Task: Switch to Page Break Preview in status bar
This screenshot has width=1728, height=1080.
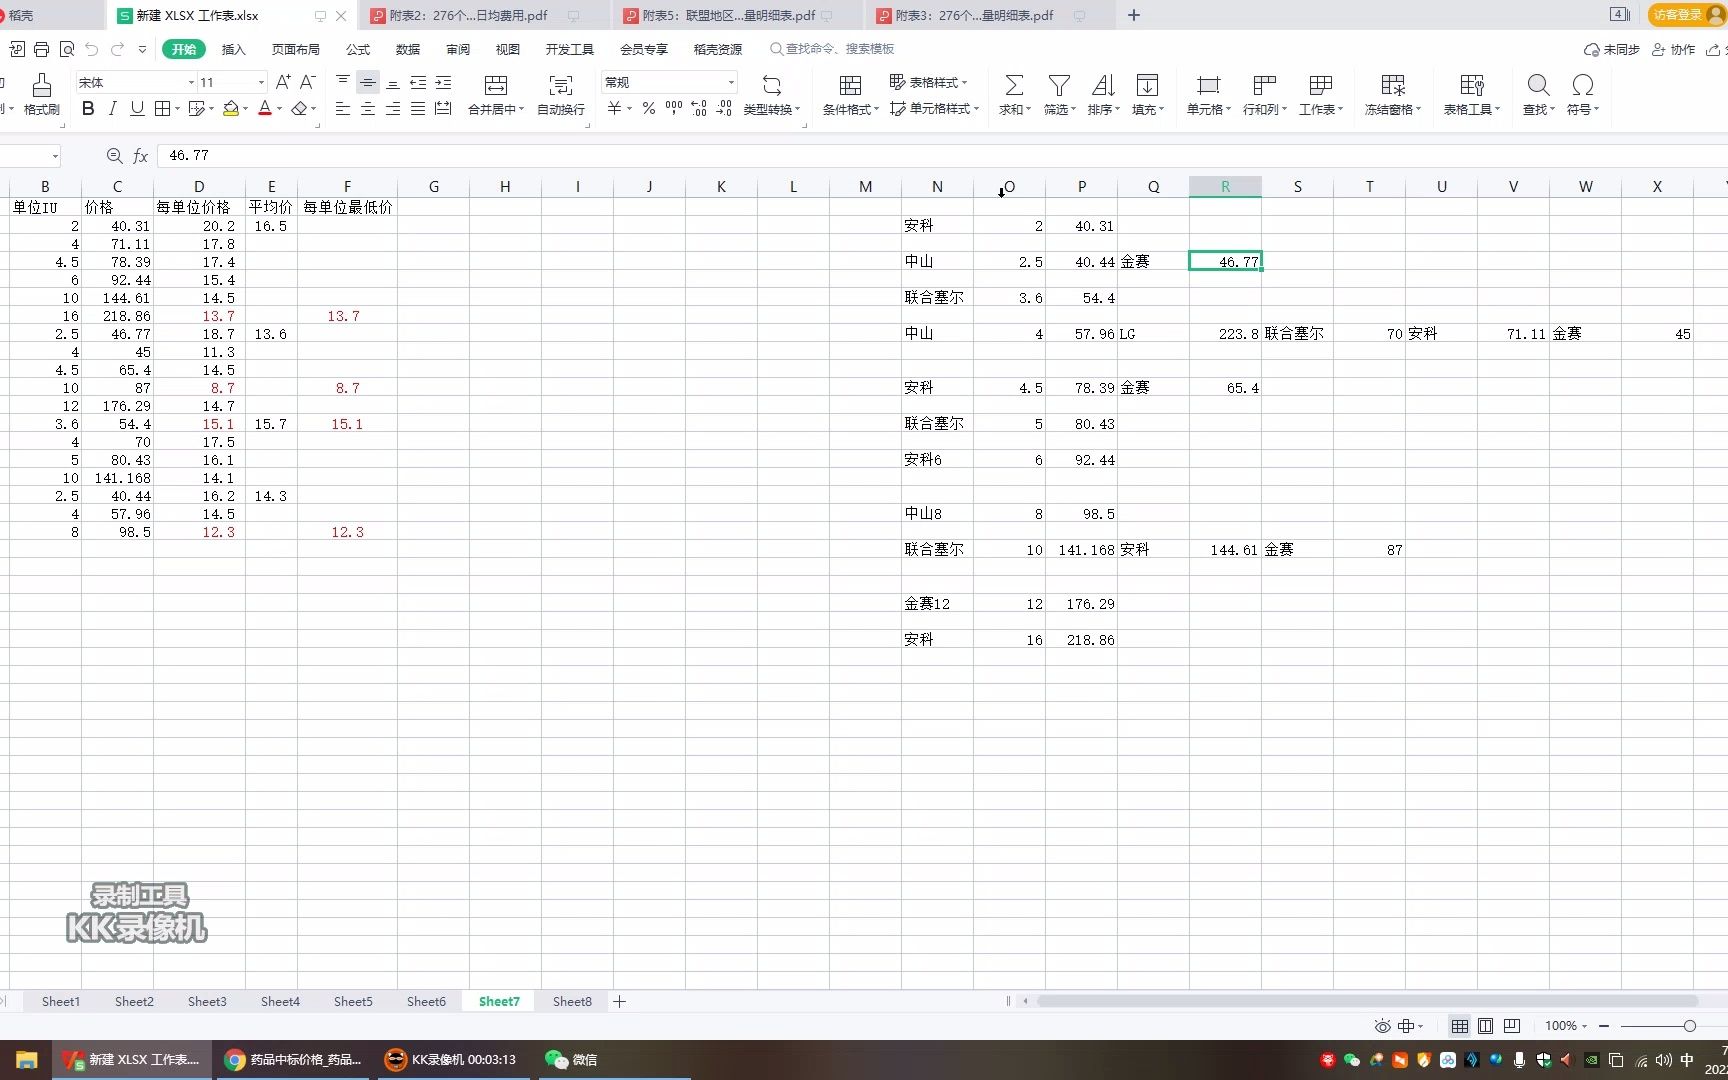Action: (x=1512, y=1026)
